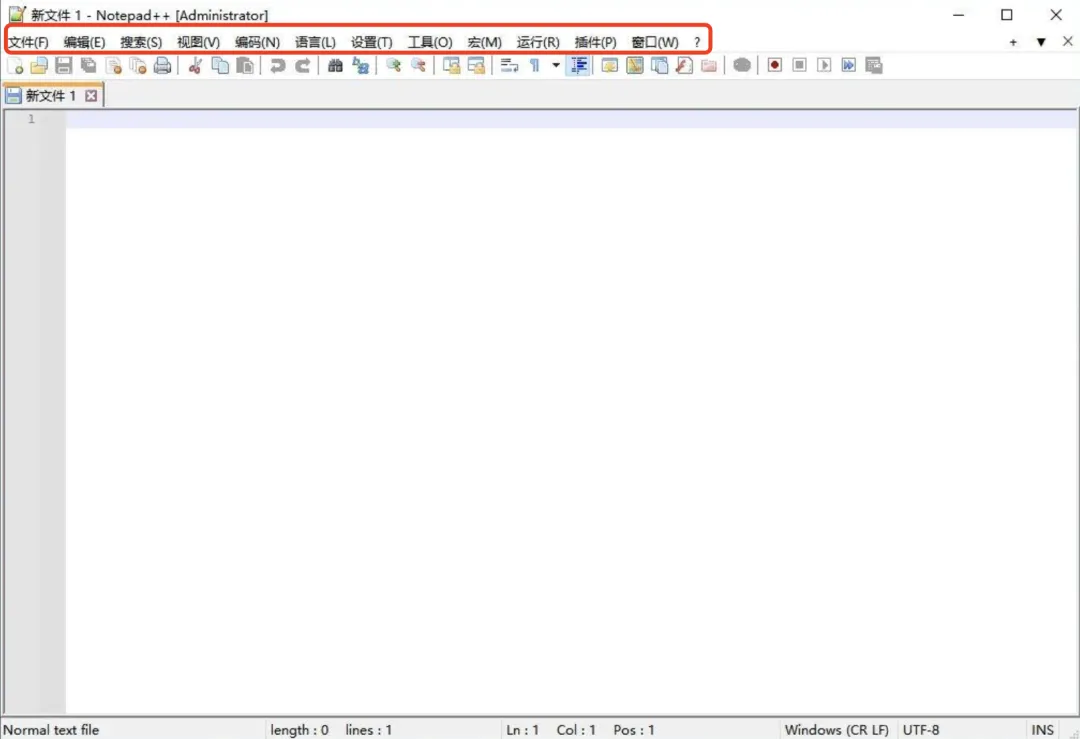The width and height of the screenshot is (1080, 739).
Task: Open the 语言(L) menu
Action: [315, 42]
